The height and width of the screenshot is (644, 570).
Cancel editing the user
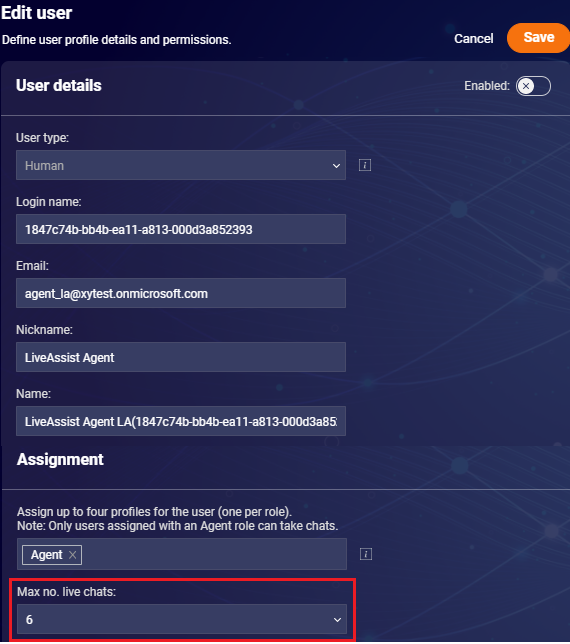[x=473, y=39]
